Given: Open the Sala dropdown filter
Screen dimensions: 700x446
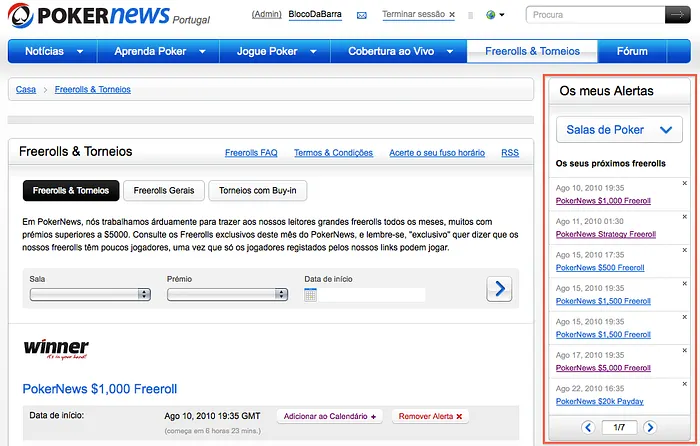Looking at the screenshot, I should coord(89,294).
